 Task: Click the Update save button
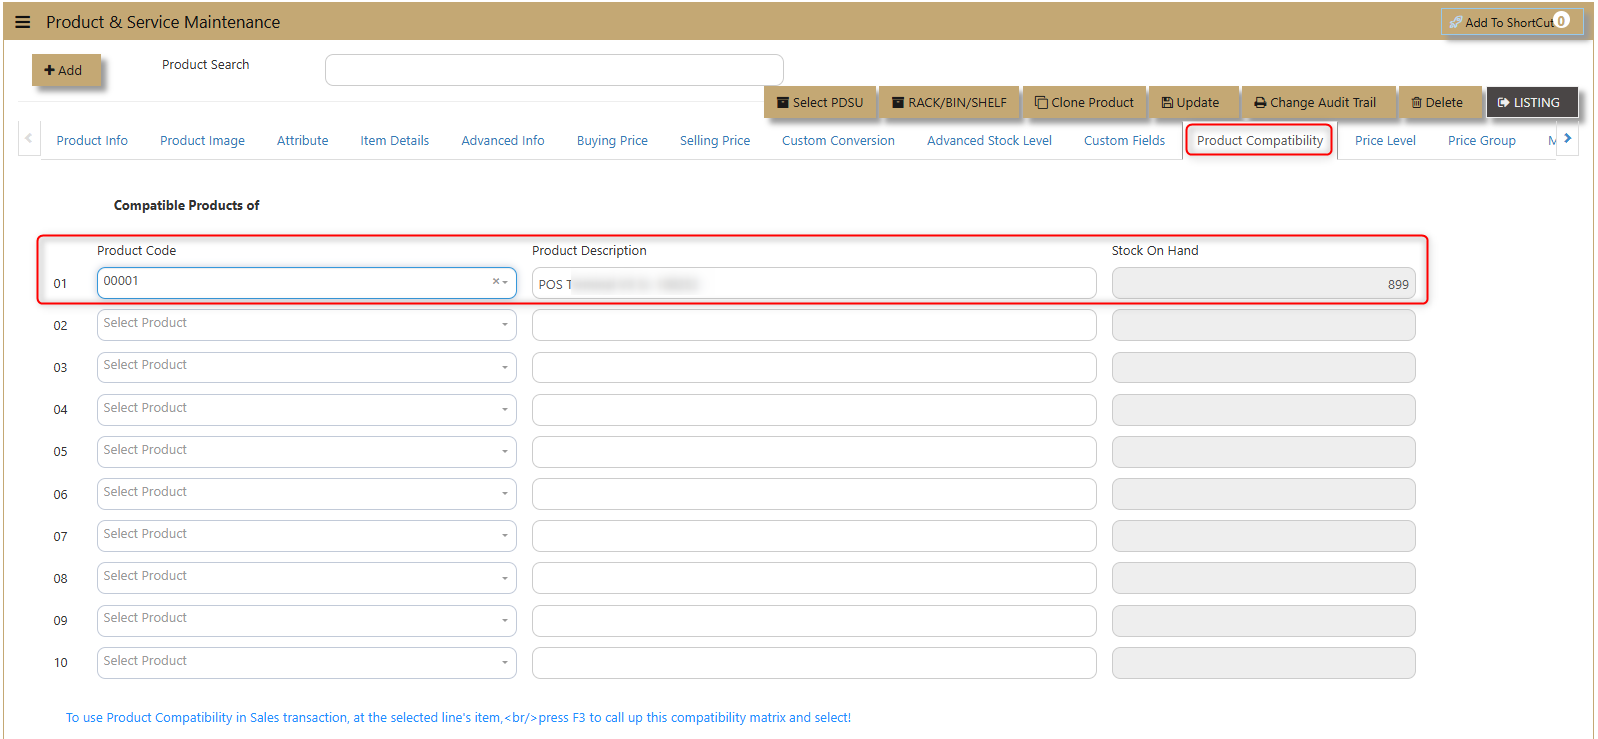coord(1190,102)
